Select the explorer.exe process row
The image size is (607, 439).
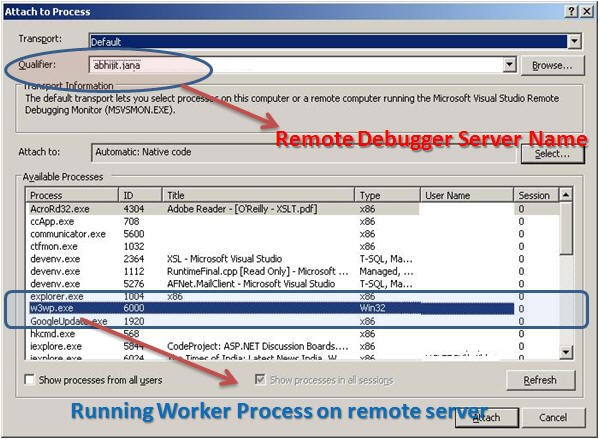coord(292,296)
